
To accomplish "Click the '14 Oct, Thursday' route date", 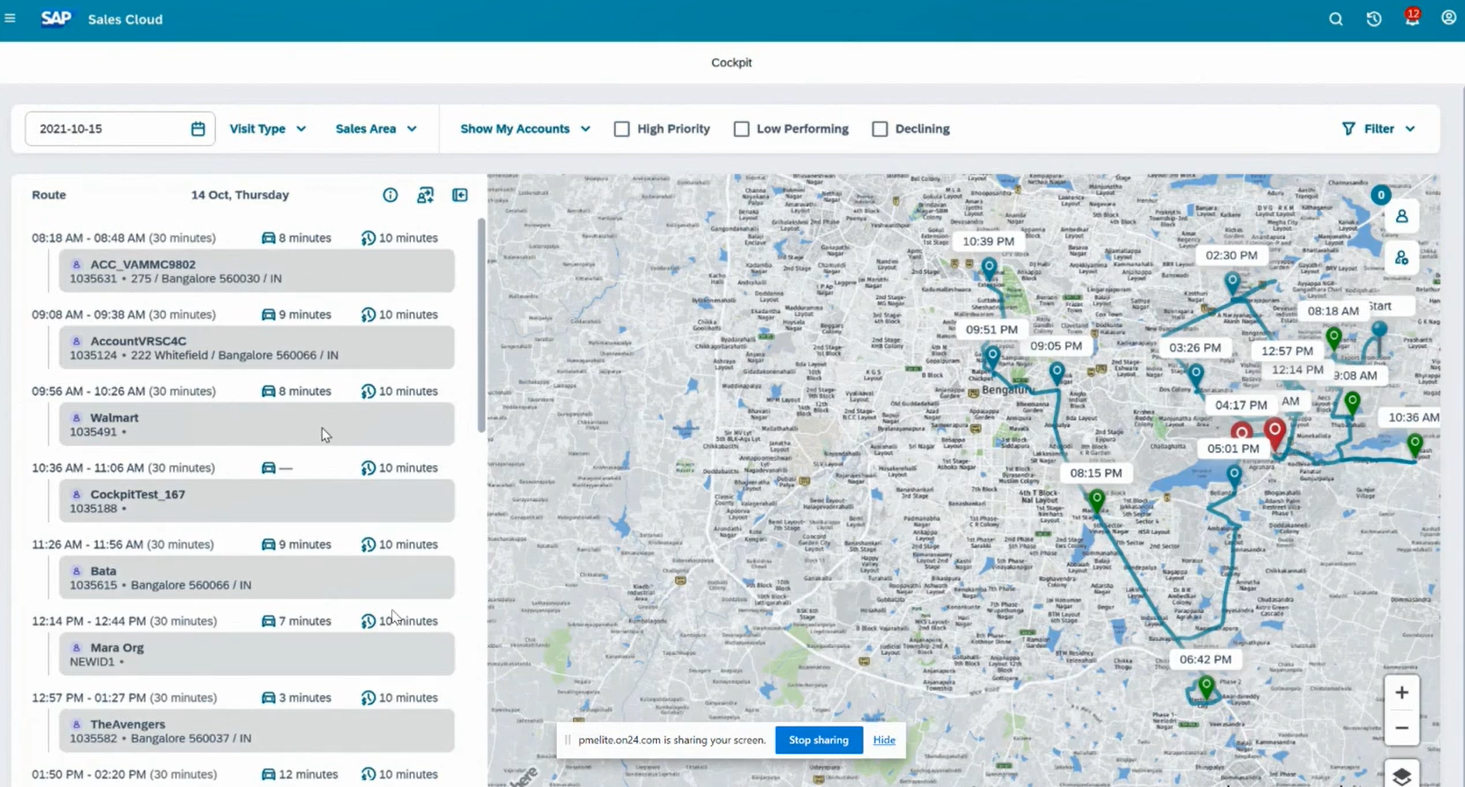I will coord(240,195).
